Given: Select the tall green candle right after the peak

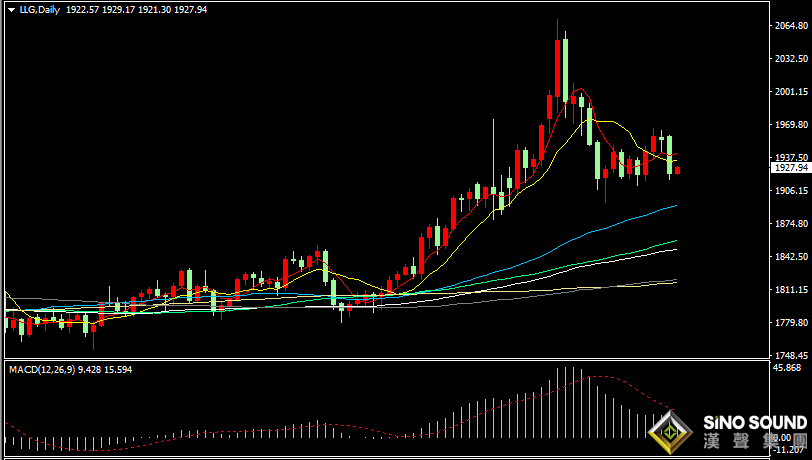Looking at the screenshot, I should click(x=566, y=67).
